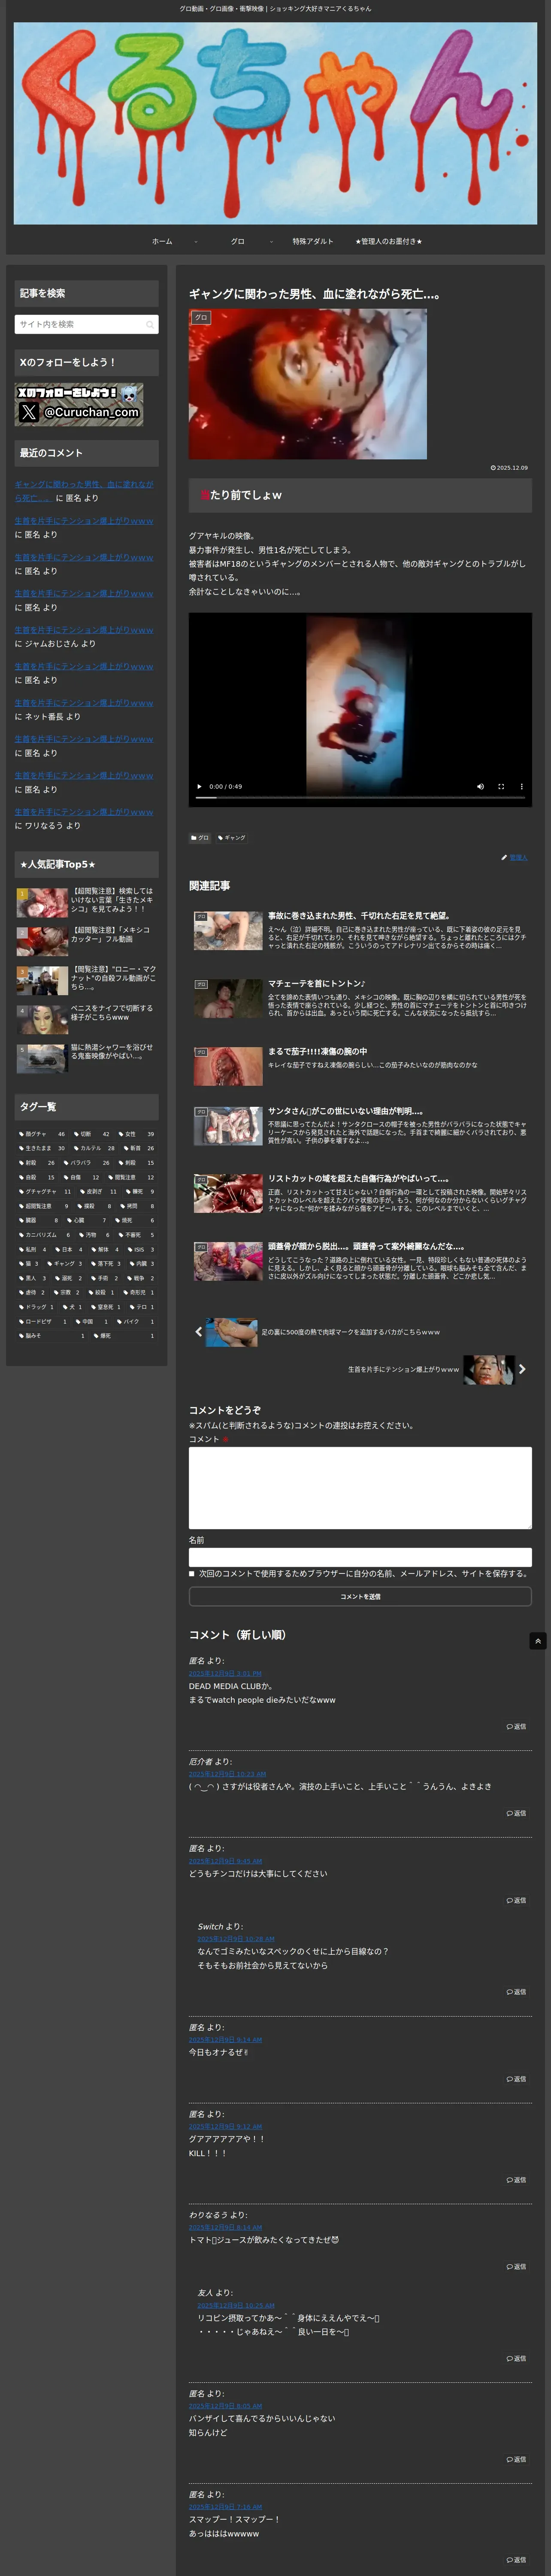Select the 中国 tag
Viewport: 551px width, 2576px height.
tap(92, 1321)
